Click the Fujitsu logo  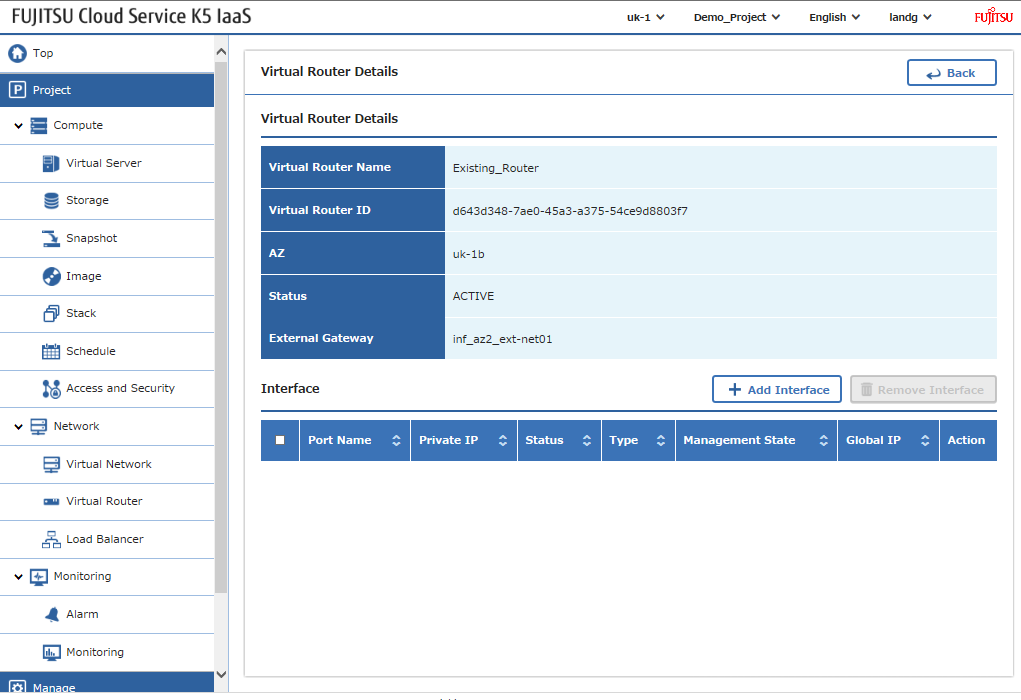click(x=994, y=16)
